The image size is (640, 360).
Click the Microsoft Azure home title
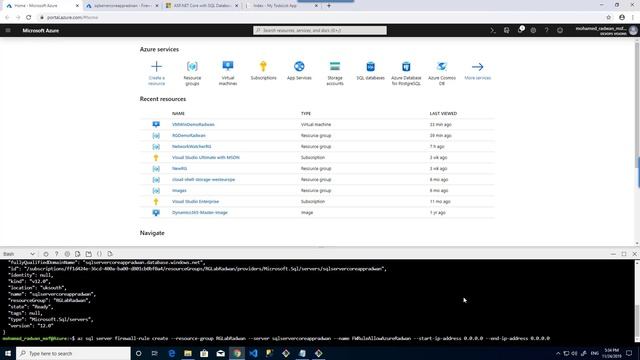coord(40,30)
